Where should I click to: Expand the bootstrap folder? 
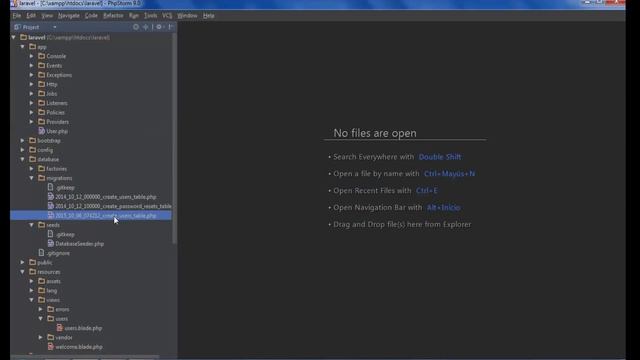pos(23,140)
